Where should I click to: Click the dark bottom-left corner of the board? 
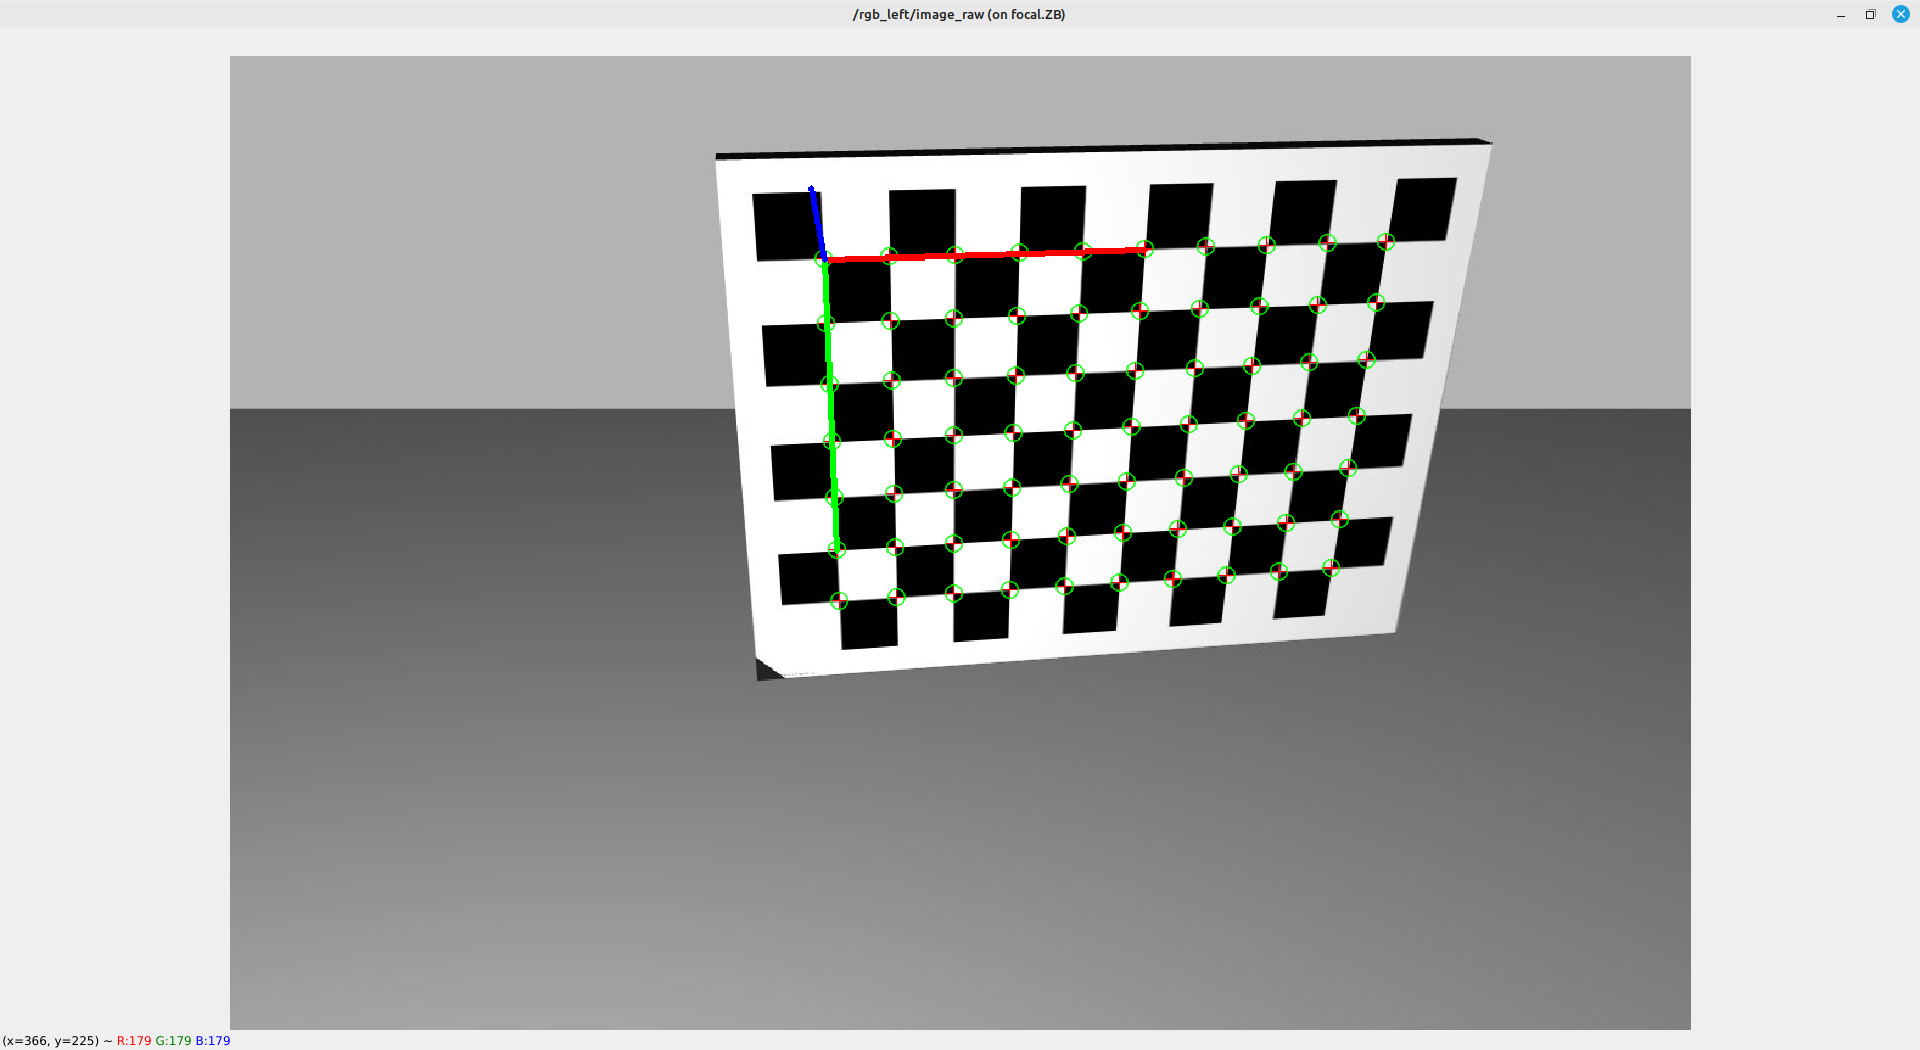pyautogui.click(x=767, y=670)
